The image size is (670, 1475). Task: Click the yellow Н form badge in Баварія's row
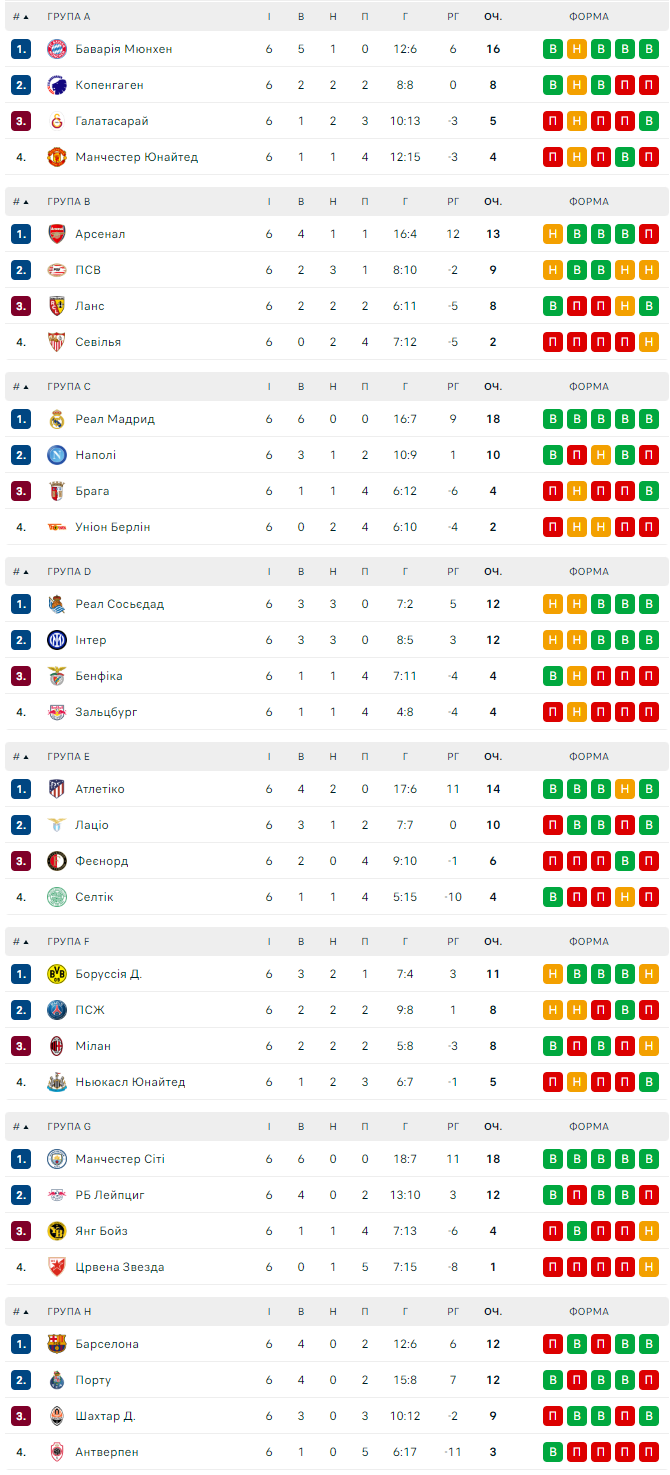576,49
